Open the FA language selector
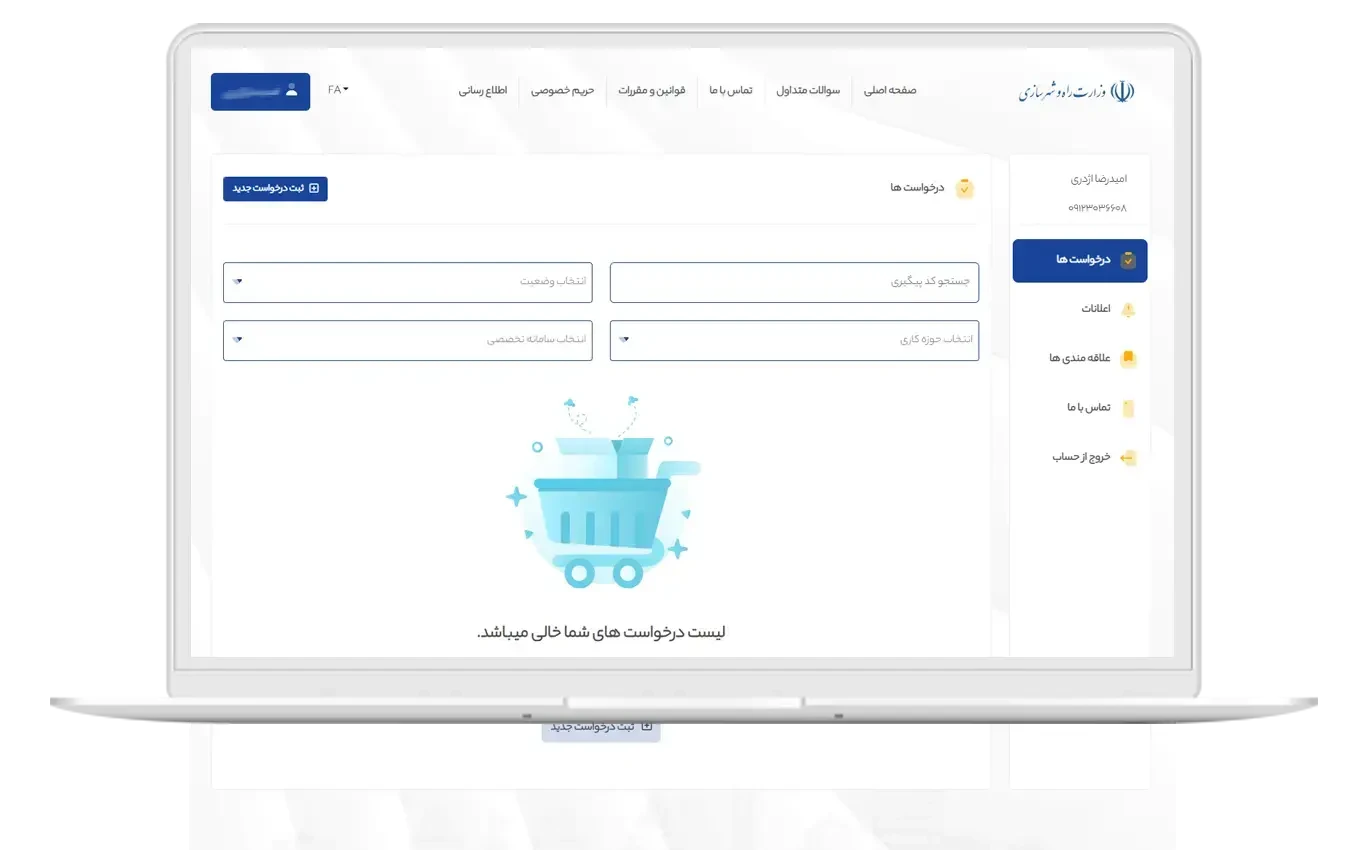 point(338,90)
